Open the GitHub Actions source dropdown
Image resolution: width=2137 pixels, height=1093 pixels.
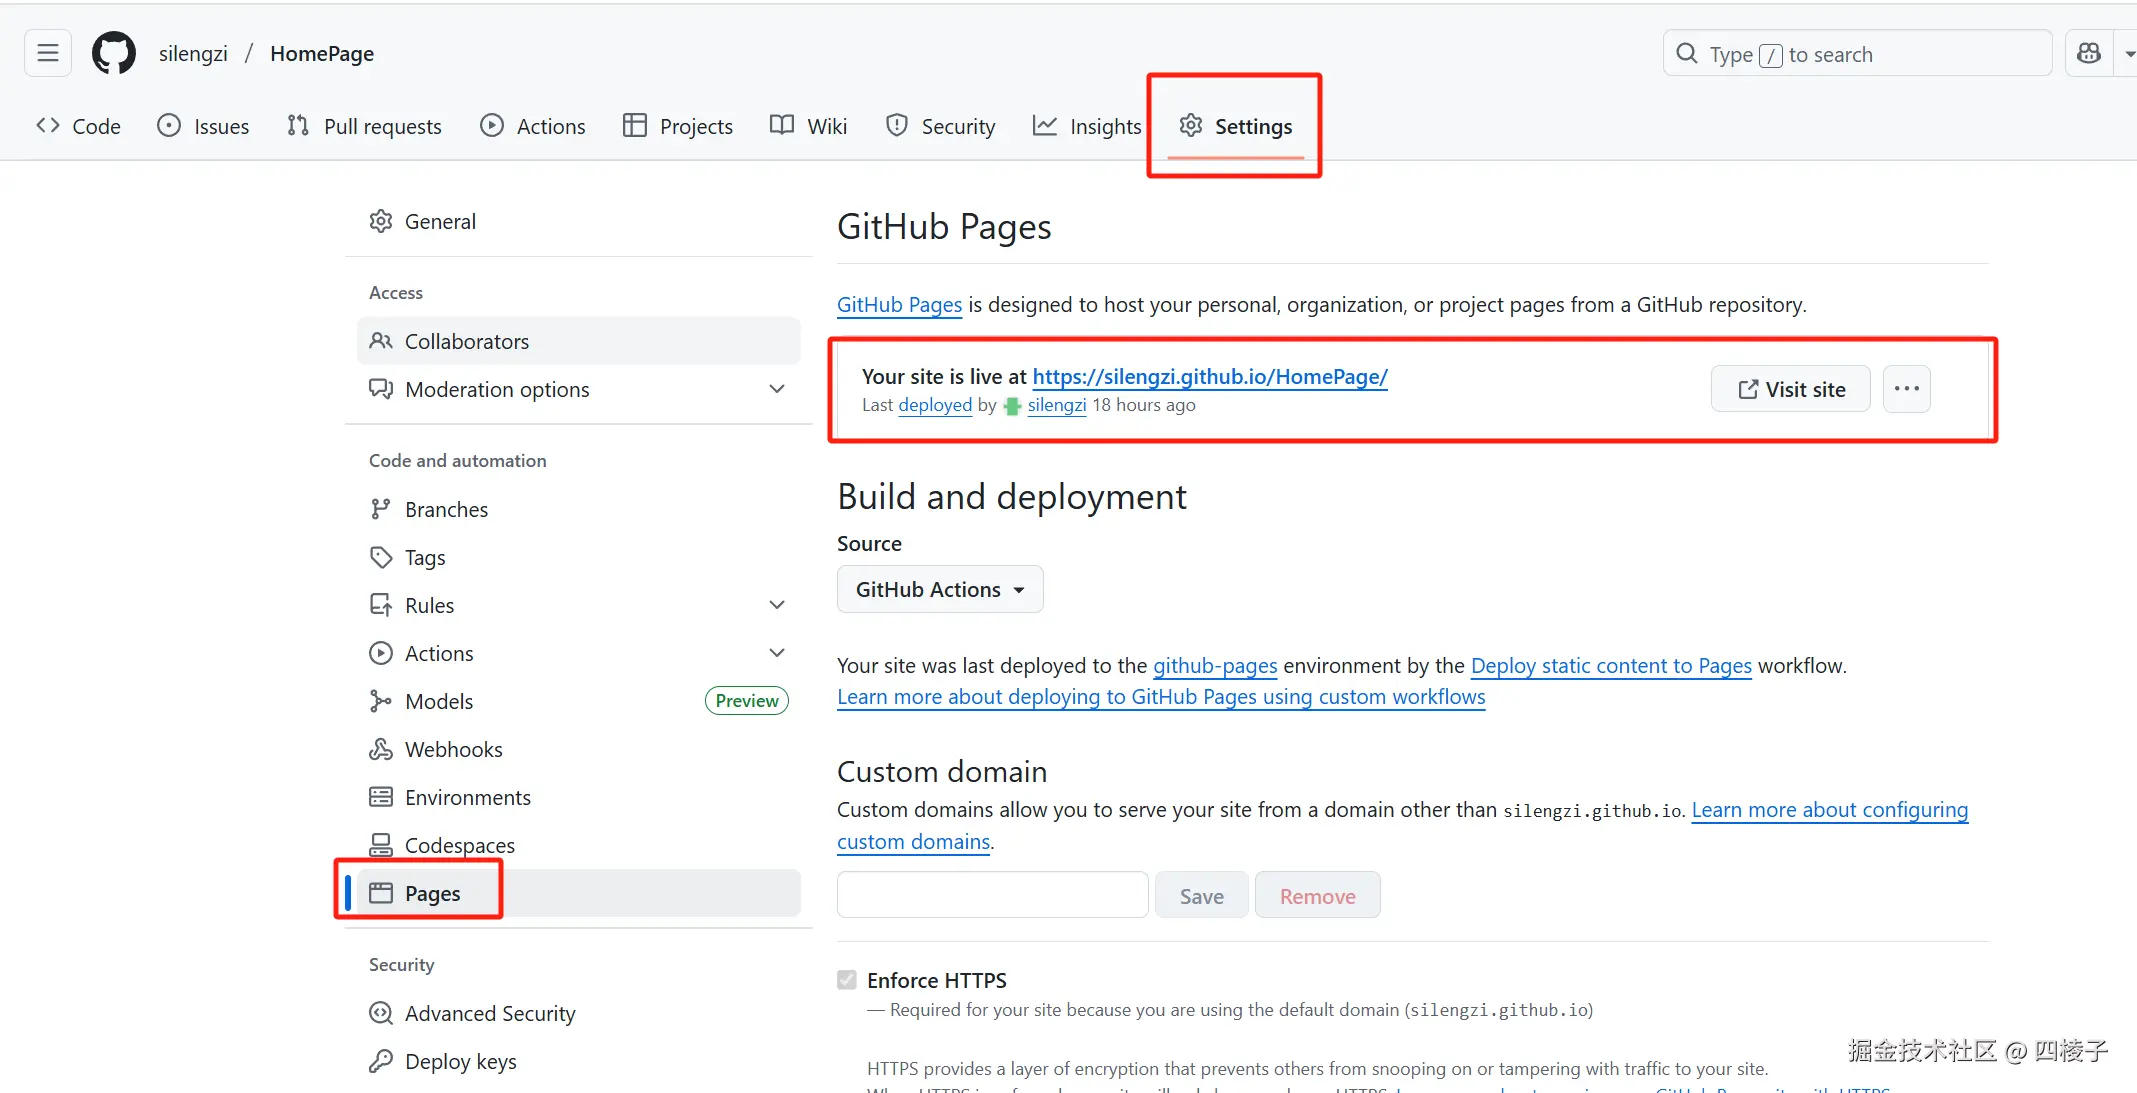coord(939,589)
